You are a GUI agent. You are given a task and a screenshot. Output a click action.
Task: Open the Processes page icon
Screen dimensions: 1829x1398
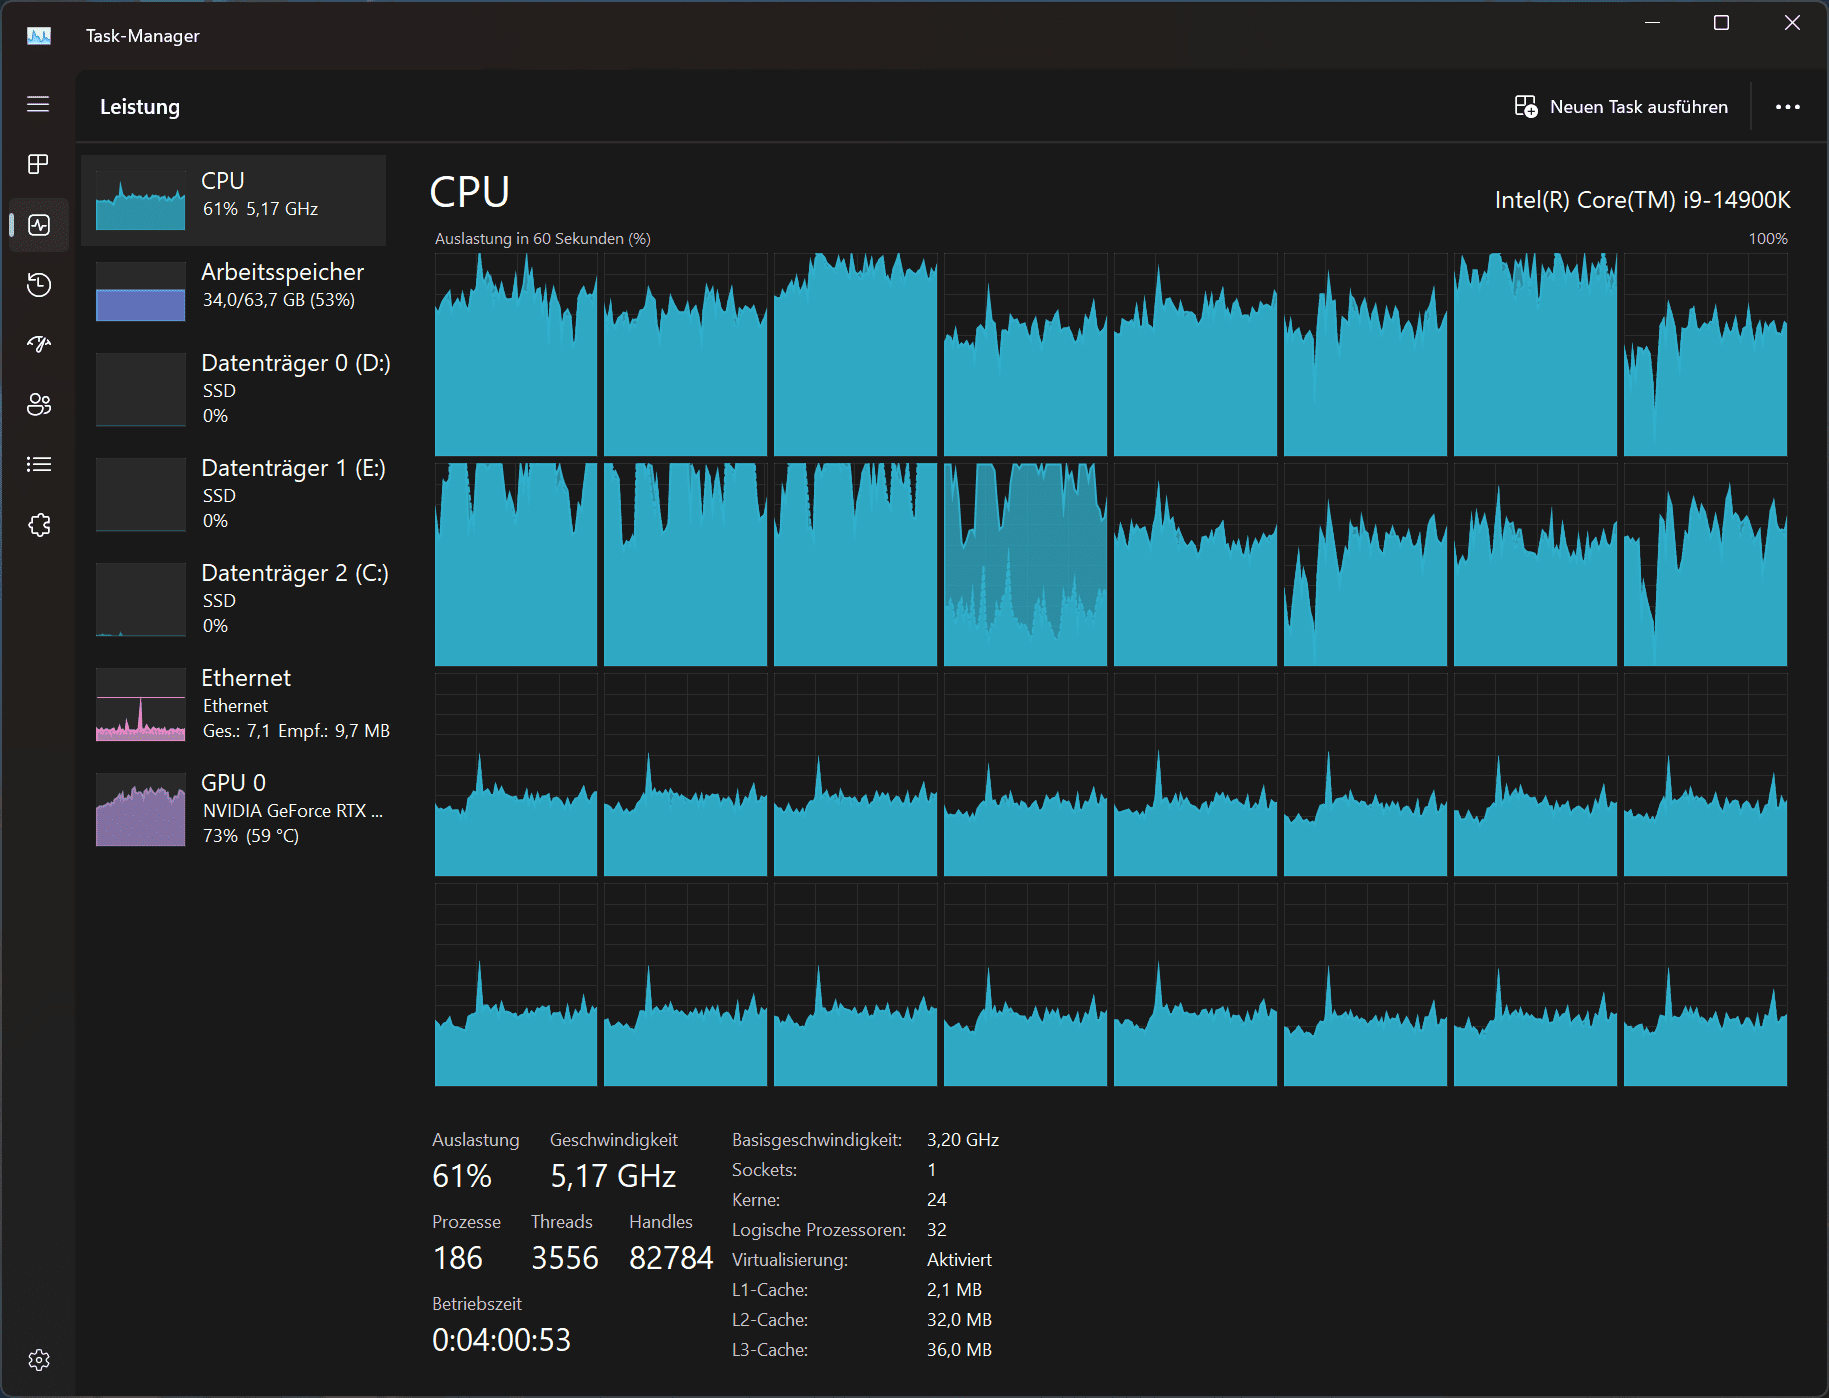38,164
